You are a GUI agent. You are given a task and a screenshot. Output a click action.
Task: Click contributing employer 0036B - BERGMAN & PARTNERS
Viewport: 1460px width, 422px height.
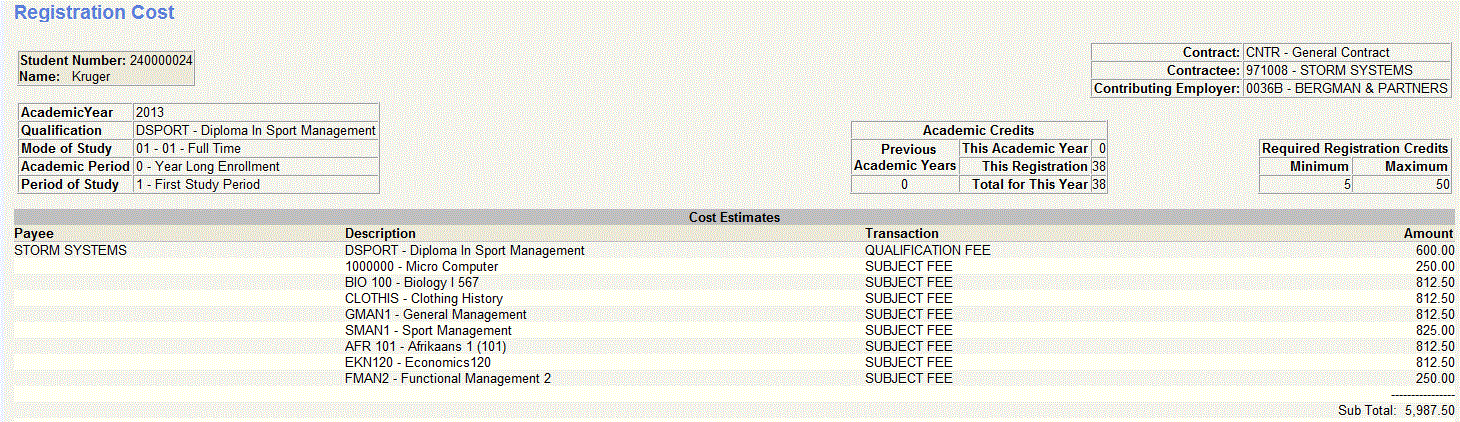pyautogui.click(x=1346, y=89)
